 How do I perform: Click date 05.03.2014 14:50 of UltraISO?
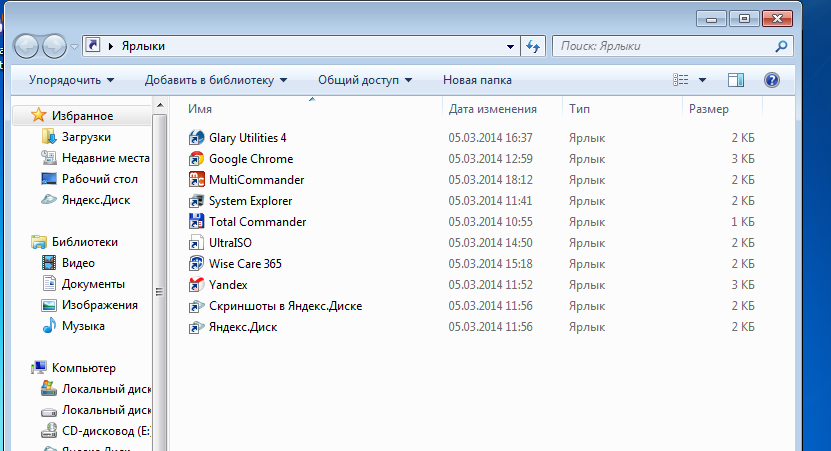pos(490,243)
